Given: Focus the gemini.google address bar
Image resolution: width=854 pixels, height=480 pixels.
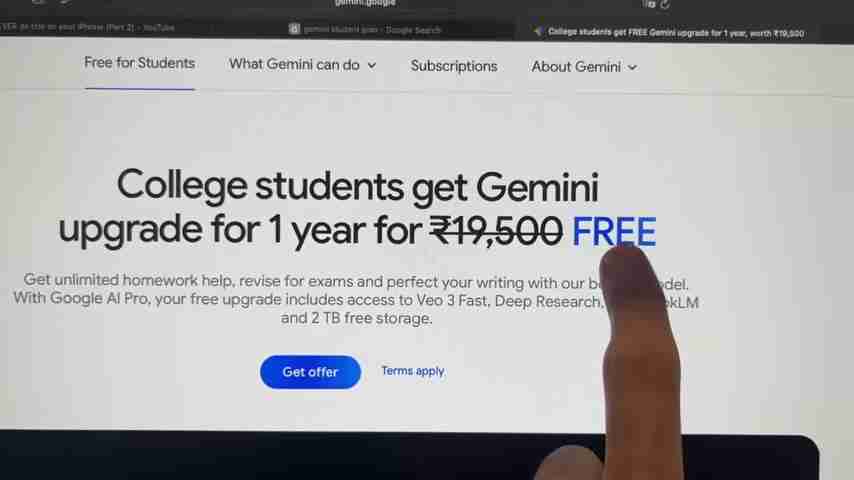Looking at the screenshot, I should click(x=365, y=3).
